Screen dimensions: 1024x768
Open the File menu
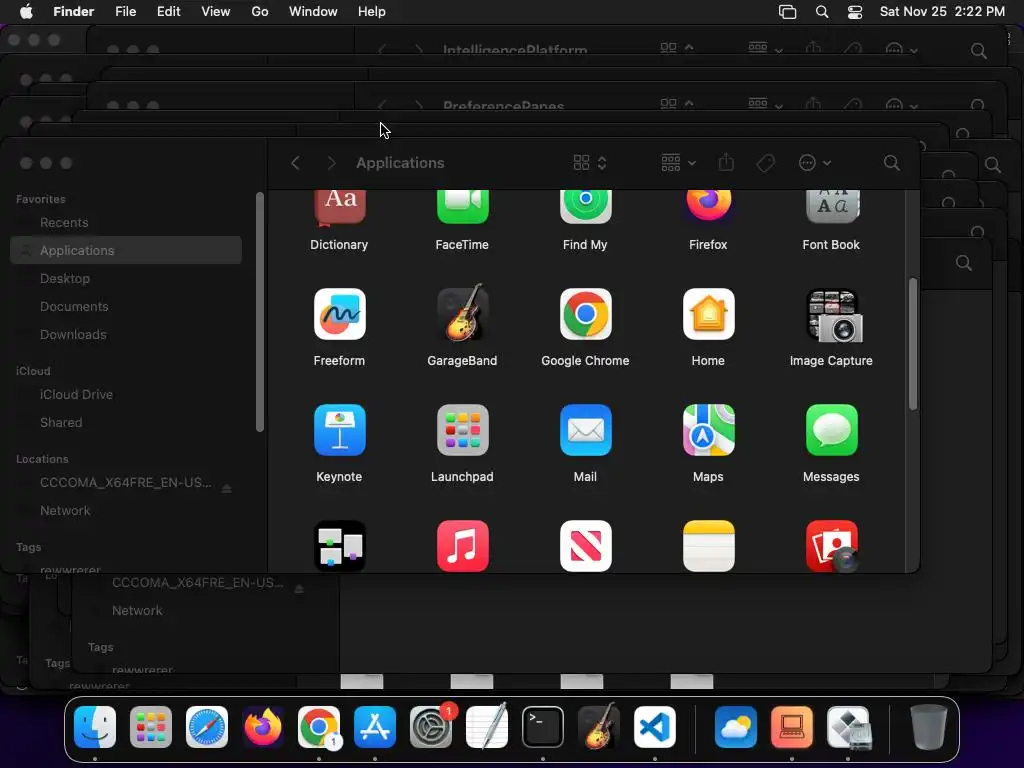point(125,12)
